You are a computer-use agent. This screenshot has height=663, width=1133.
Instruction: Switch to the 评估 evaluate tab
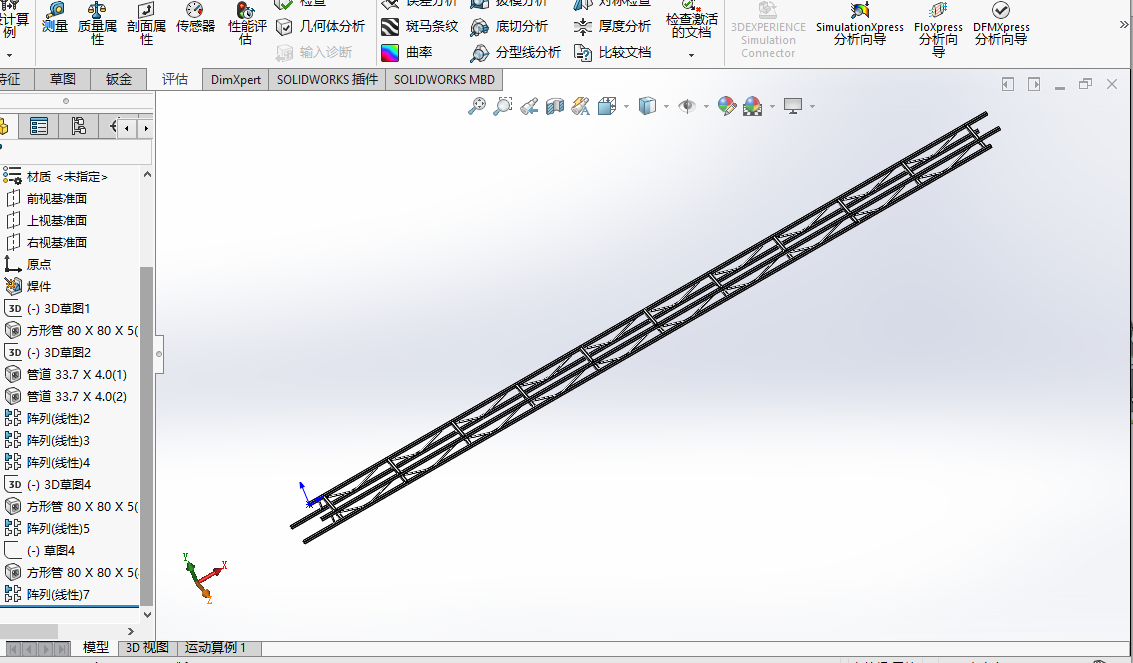click(x=175, y=79)
